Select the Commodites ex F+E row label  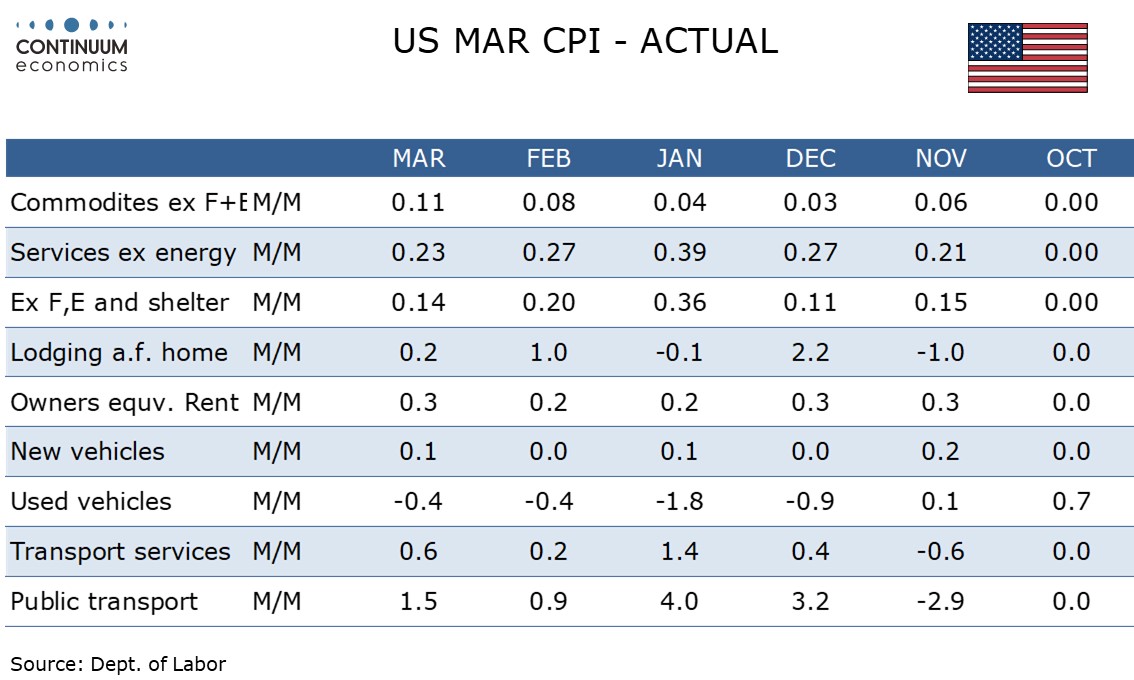click(x=128, y=203)
